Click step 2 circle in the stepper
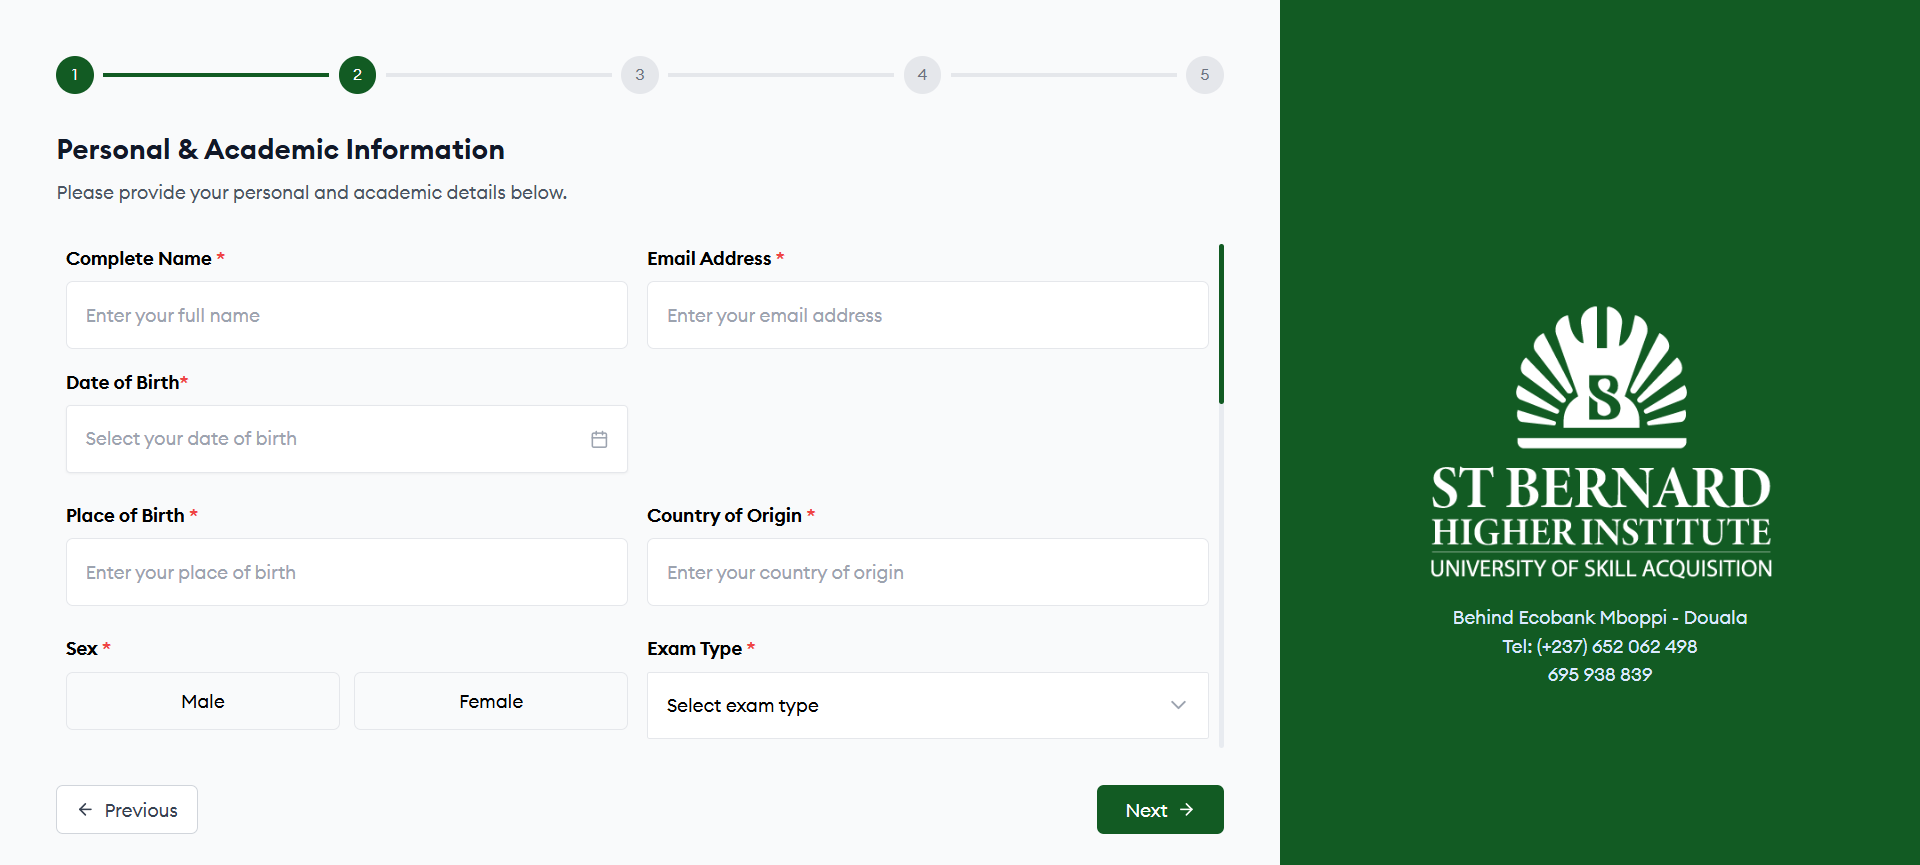Image resolution: width=1920 pixels, height=865 pixels. point(357,75)
